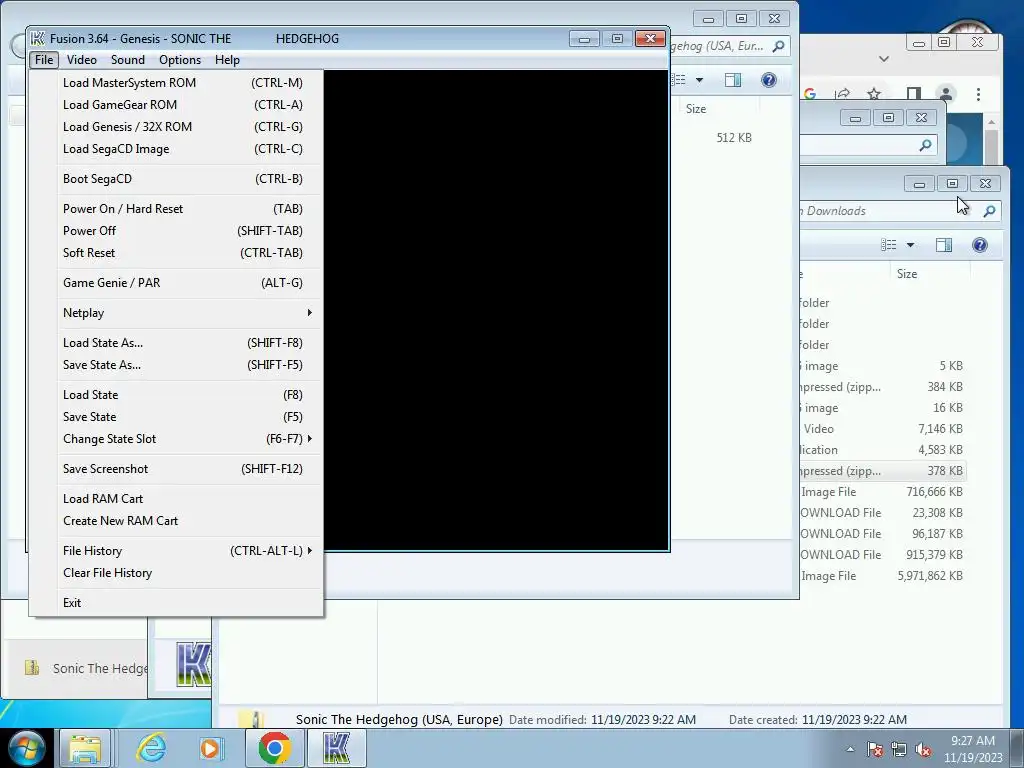The width and height of the screenshot is (1024, 768).
Task: Open Start menu orb
Action: [26, 748]
